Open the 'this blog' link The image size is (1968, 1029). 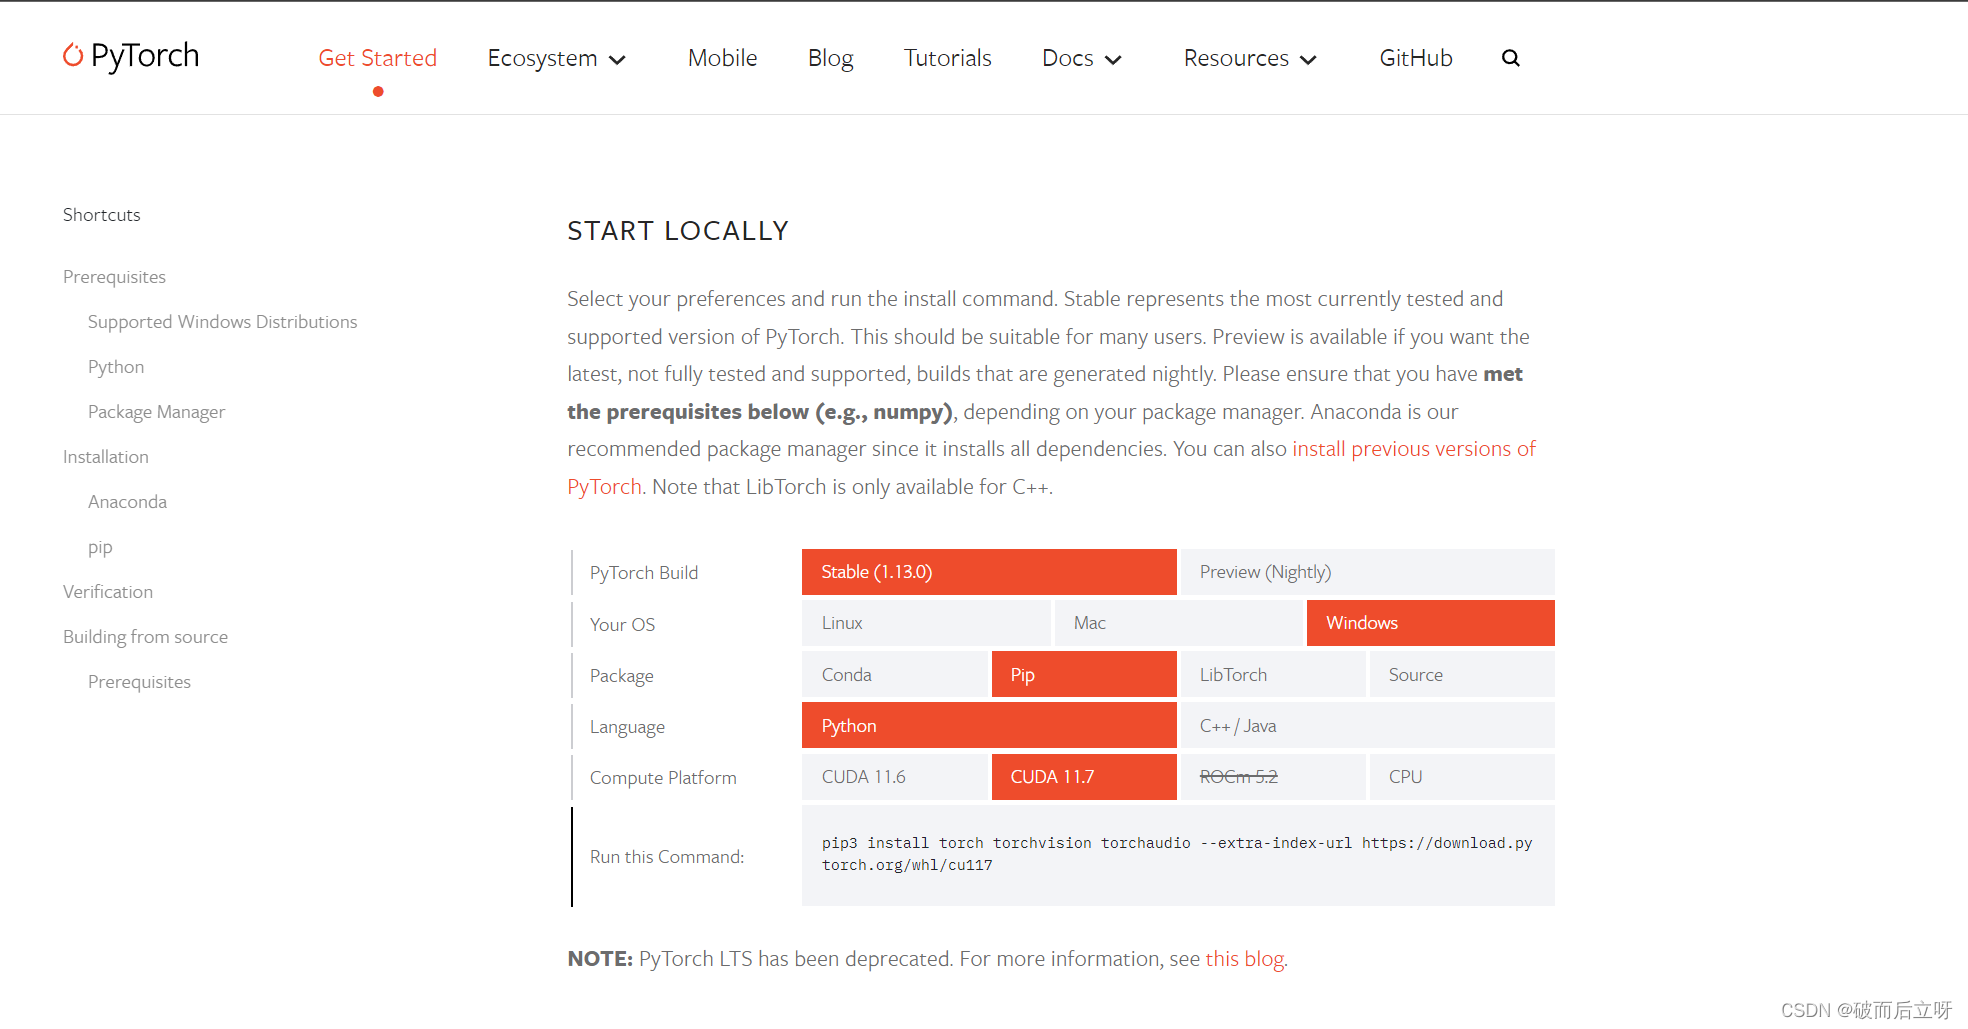[1245, 959]
